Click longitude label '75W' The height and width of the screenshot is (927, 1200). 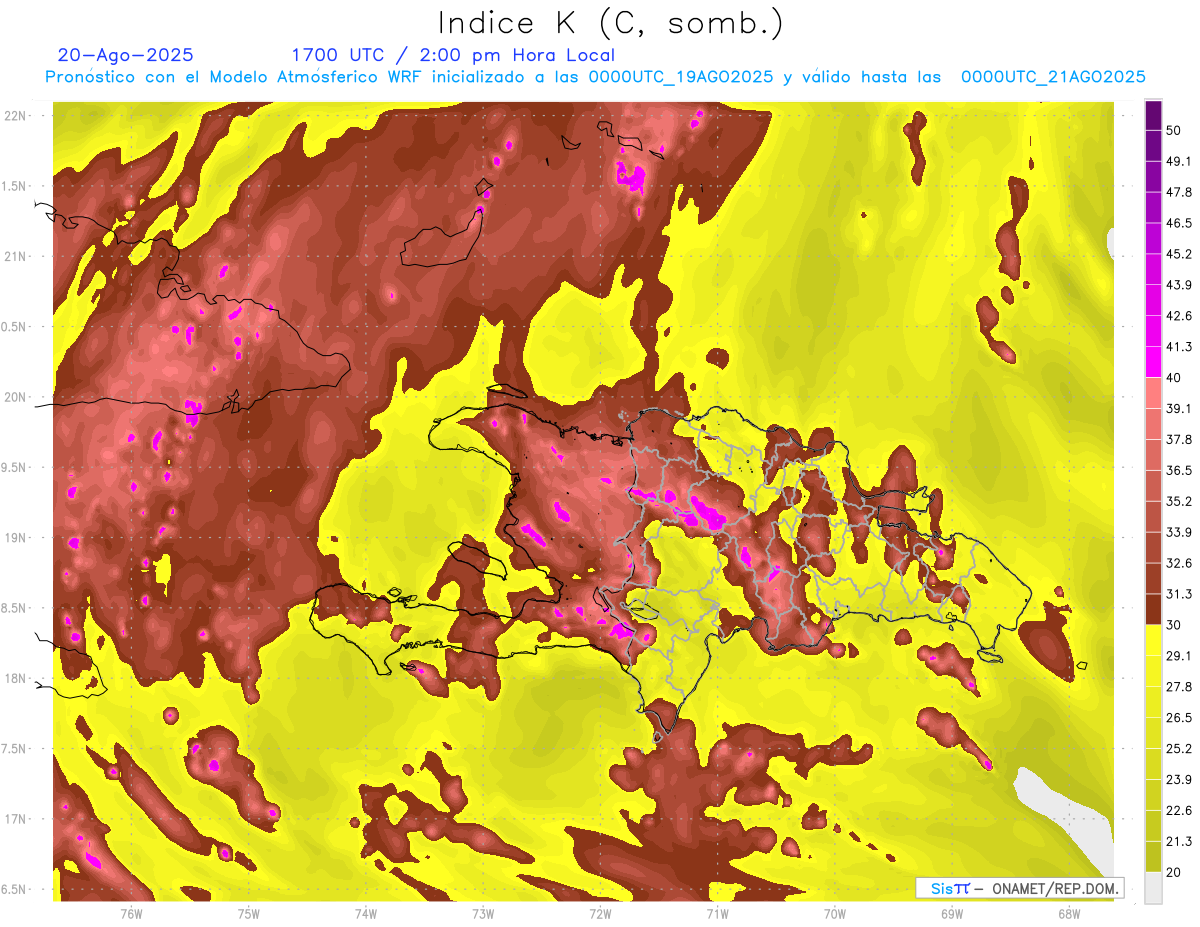point(248,914)
